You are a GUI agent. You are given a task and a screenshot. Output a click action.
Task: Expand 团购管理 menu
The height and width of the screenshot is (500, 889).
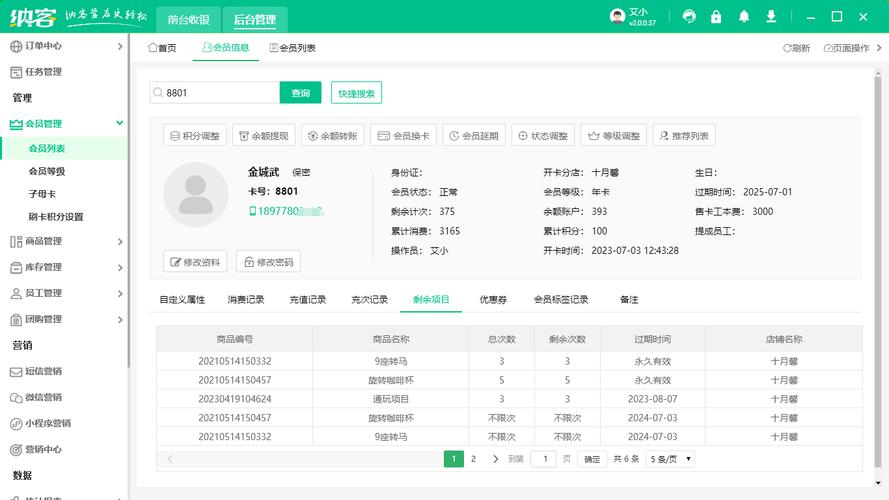click(64, 319)
